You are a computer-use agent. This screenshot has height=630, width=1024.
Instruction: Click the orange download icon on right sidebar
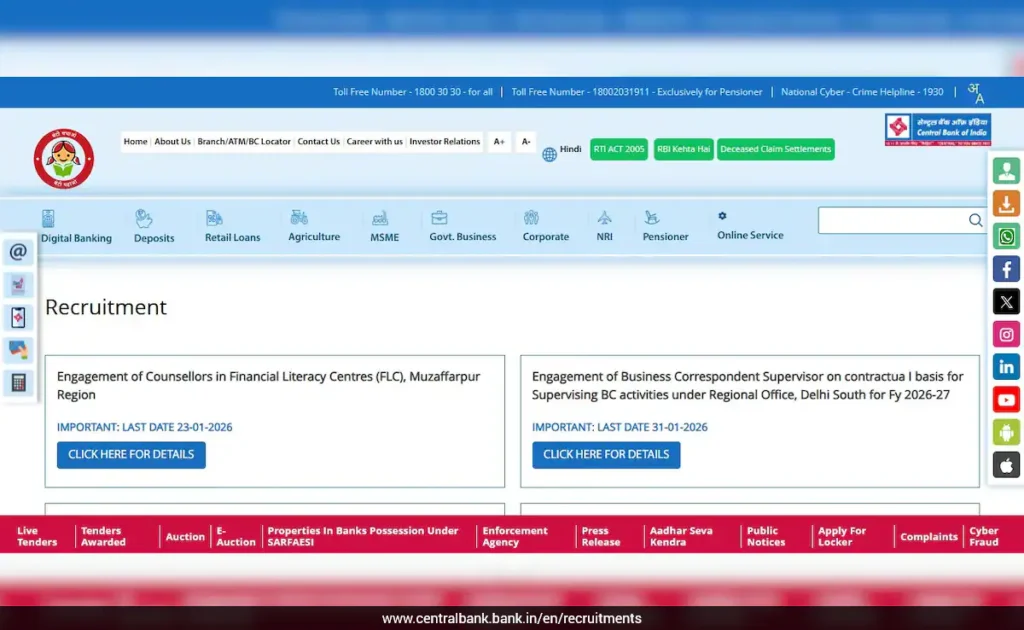[1006, 204]
